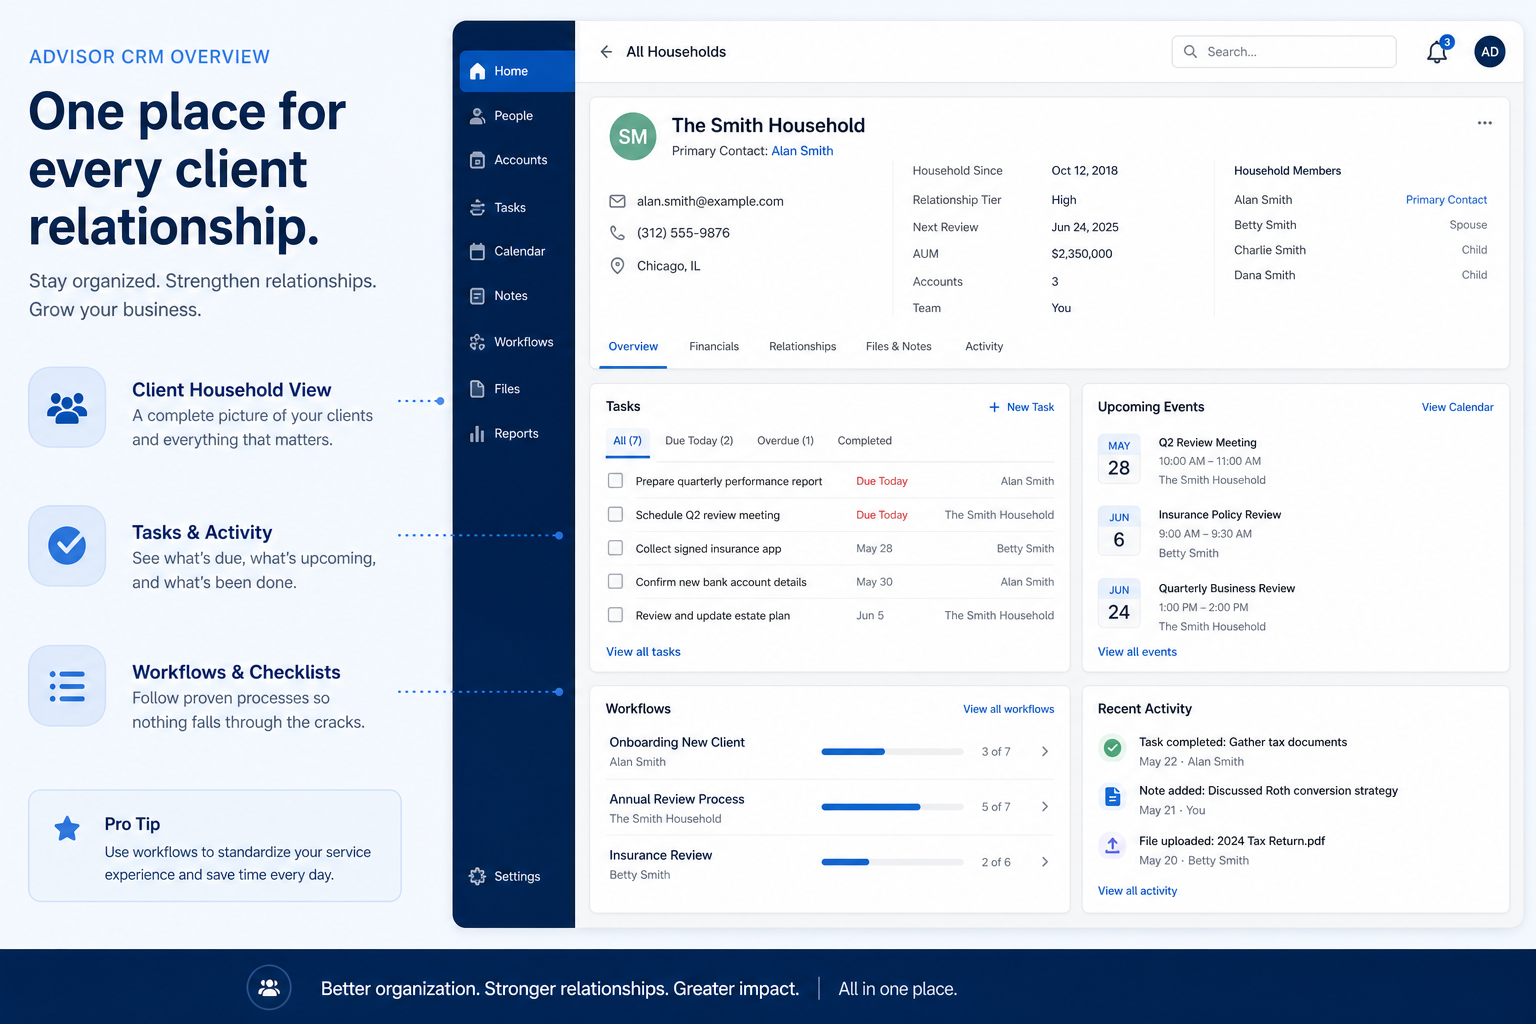Click the SM household avatar

(633, 137)
